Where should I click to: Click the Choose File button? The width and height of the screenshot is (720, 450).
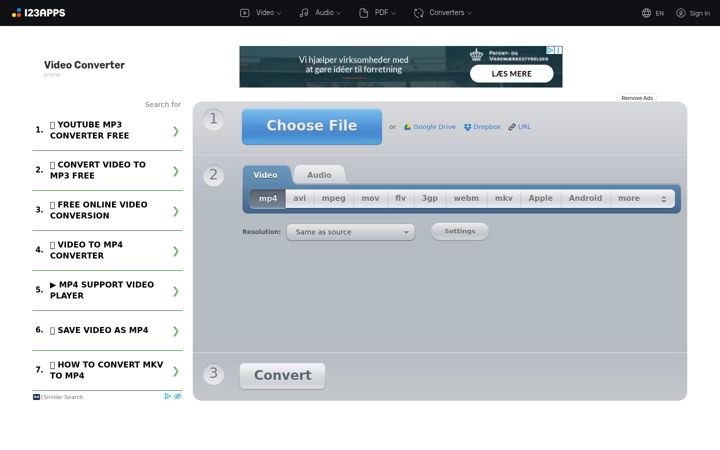point(312,127)
